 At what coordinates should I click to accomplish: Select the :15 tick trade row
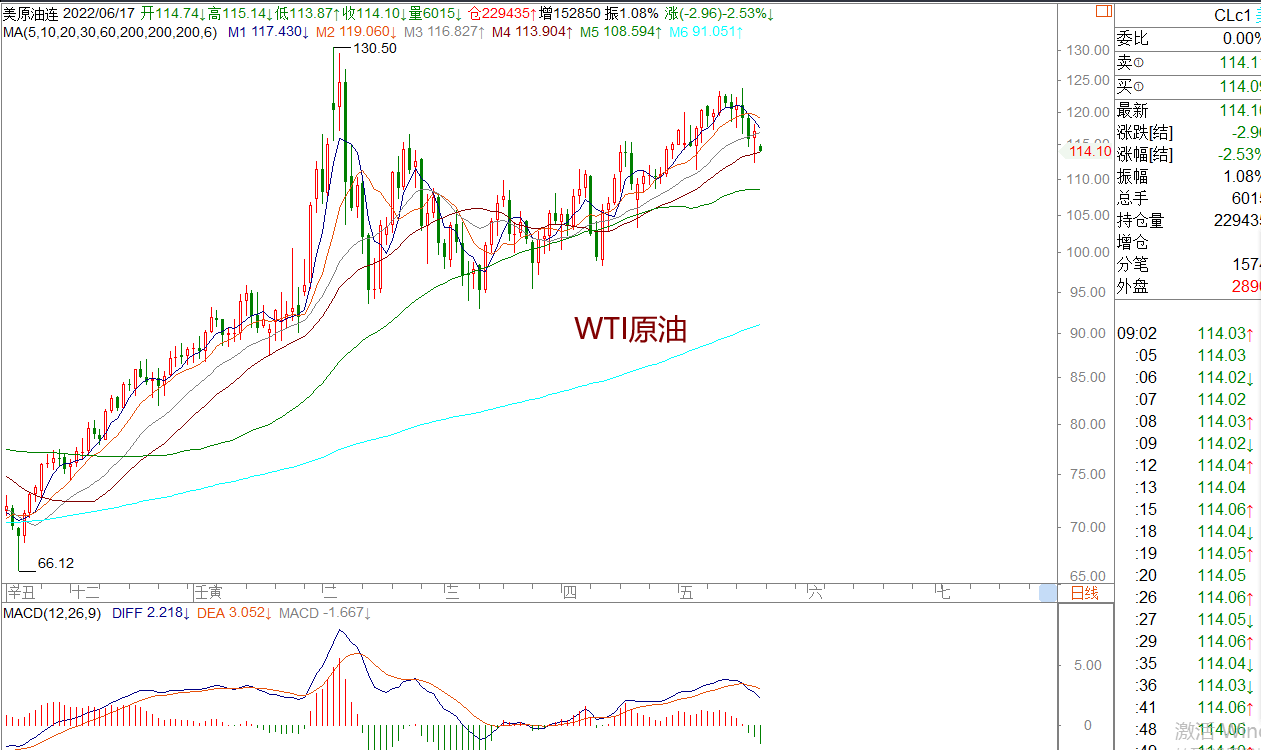(1188, 509)
